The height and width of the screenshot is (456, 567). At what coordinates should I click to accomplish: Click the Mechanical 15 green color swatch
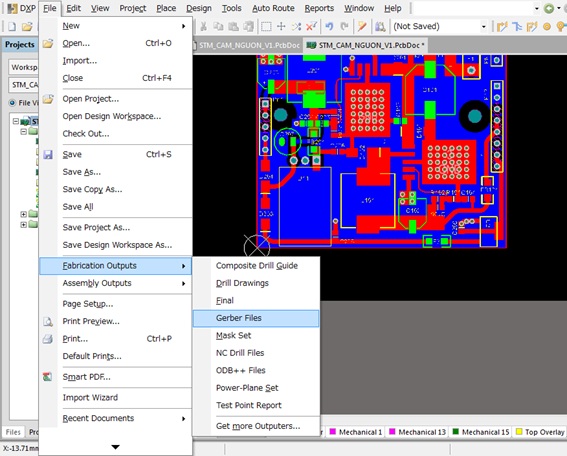(x=456, y=432)
